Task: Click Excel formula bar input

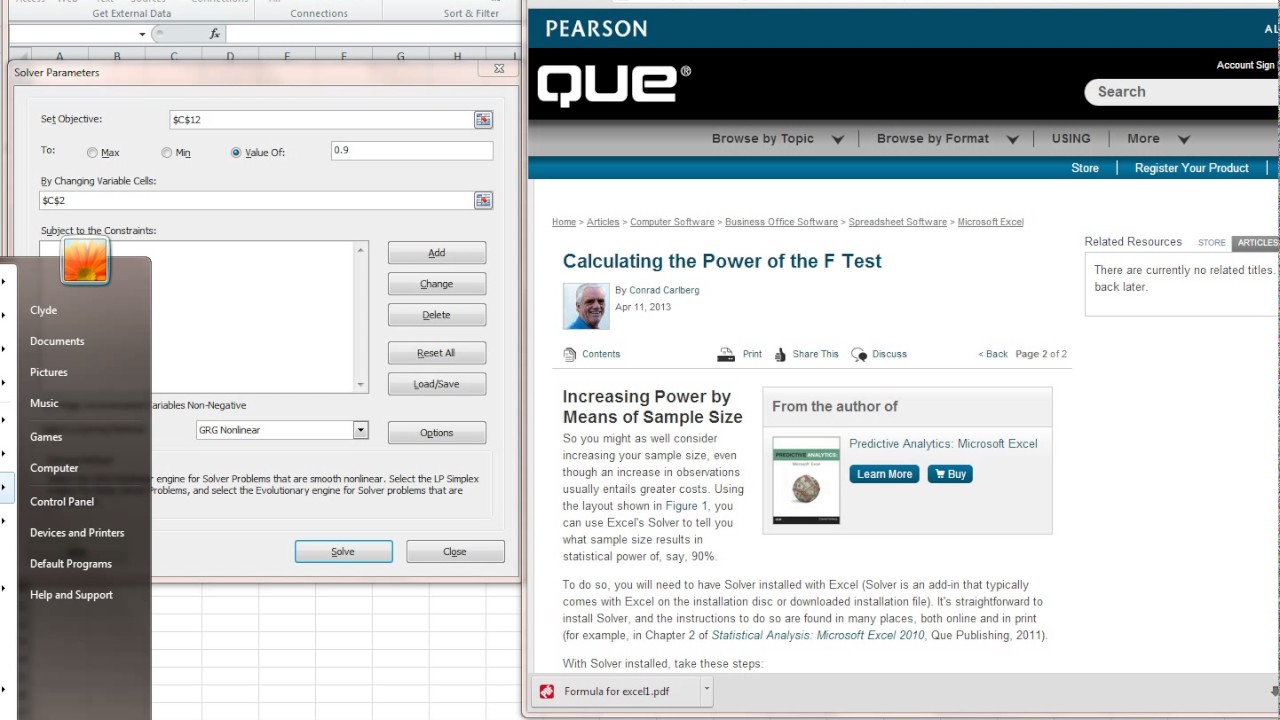Action: 374,34
